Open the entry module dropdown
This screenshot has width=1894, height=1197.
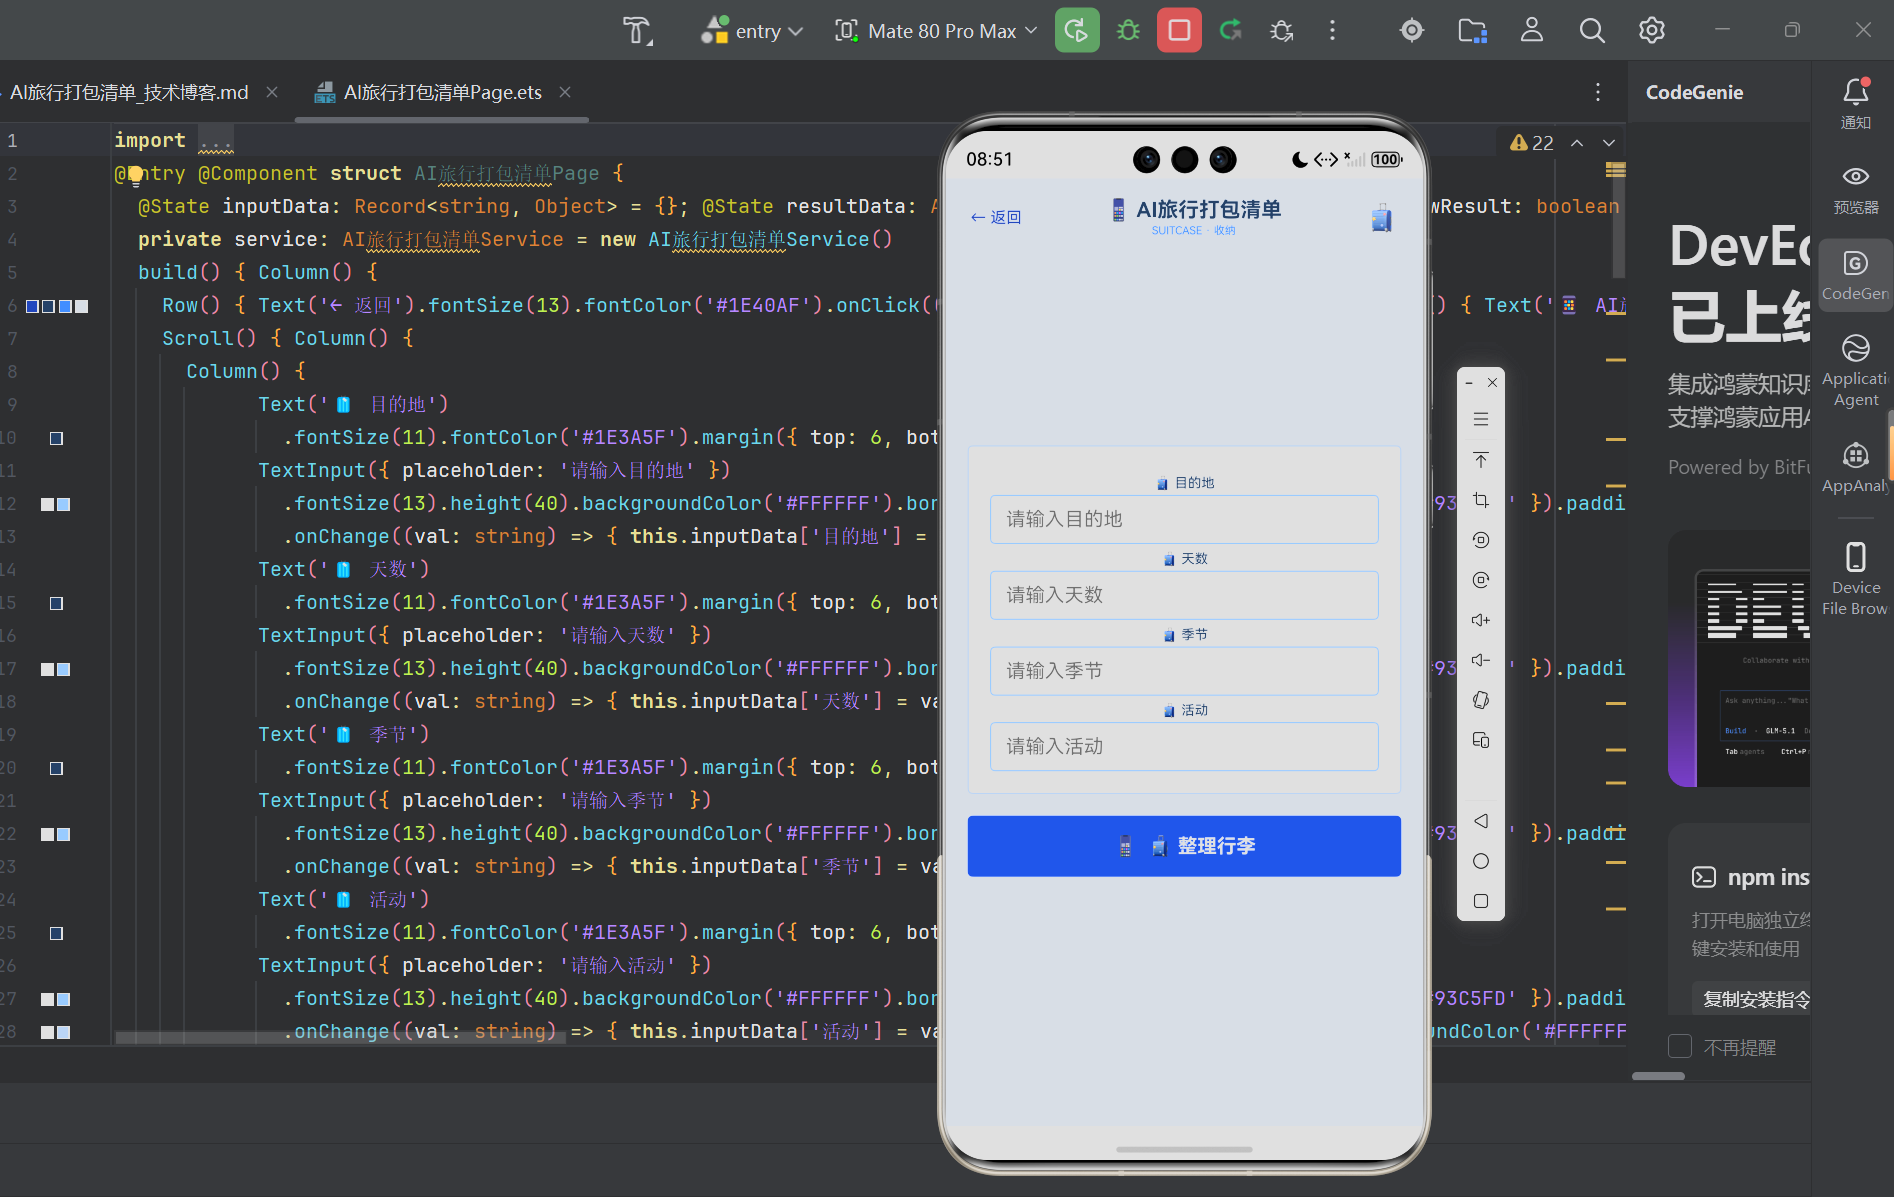pyautogui.click(x=753, y=31)
